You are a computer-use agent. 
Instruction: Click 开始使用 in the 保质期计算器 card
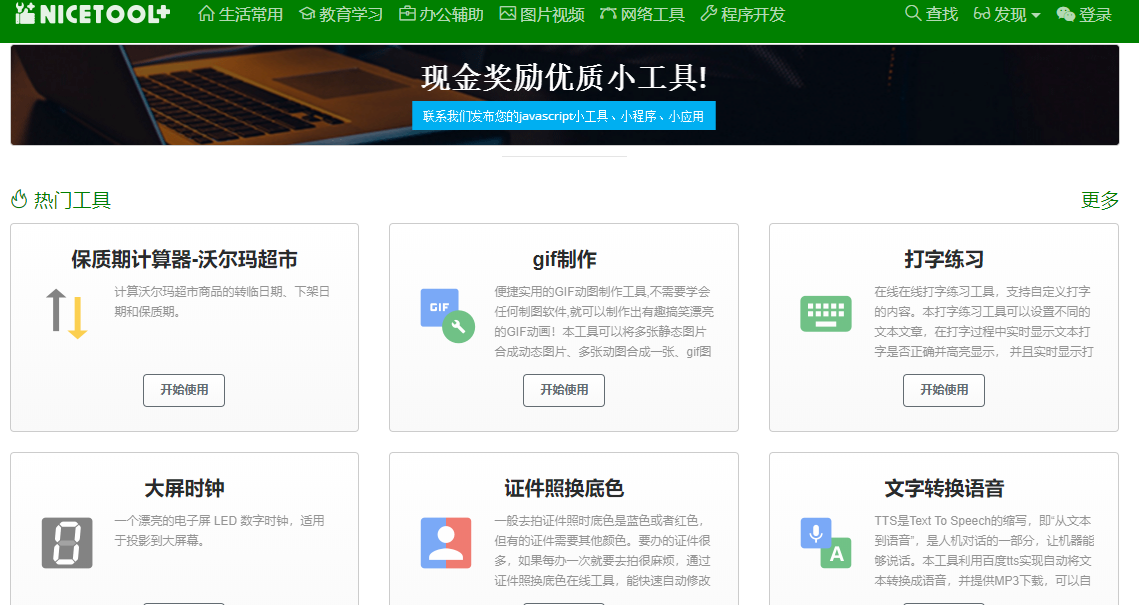184,390
